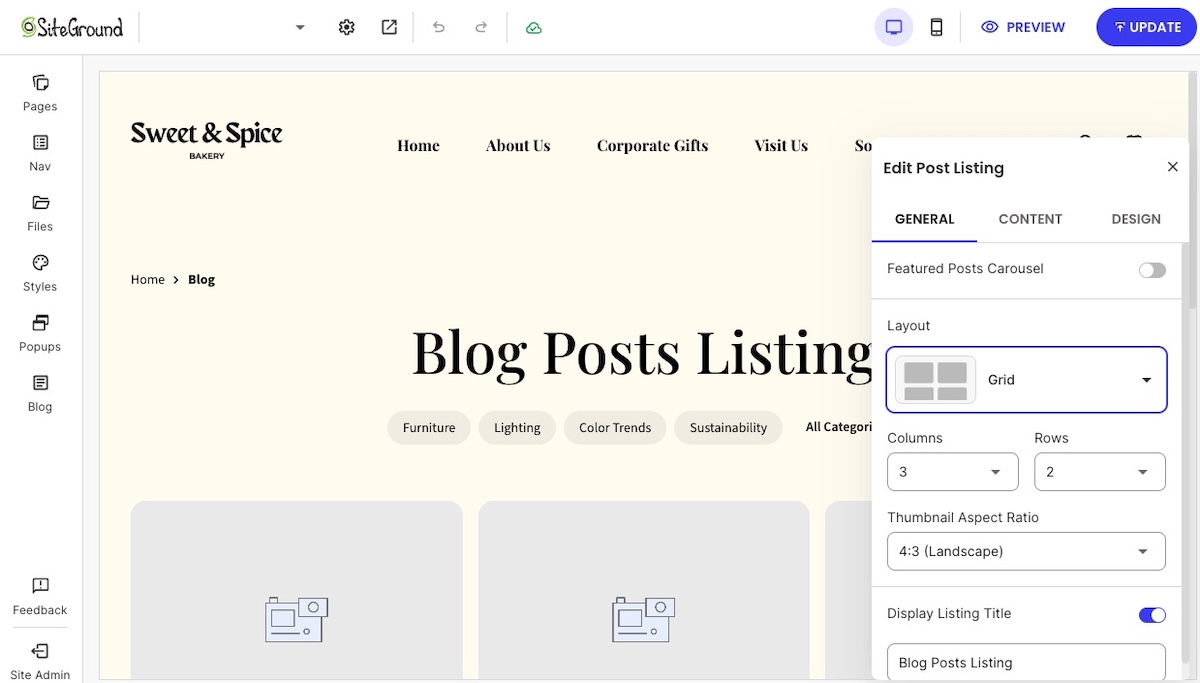
Task: Click the All Categories filter text
Action: (839, 427)
